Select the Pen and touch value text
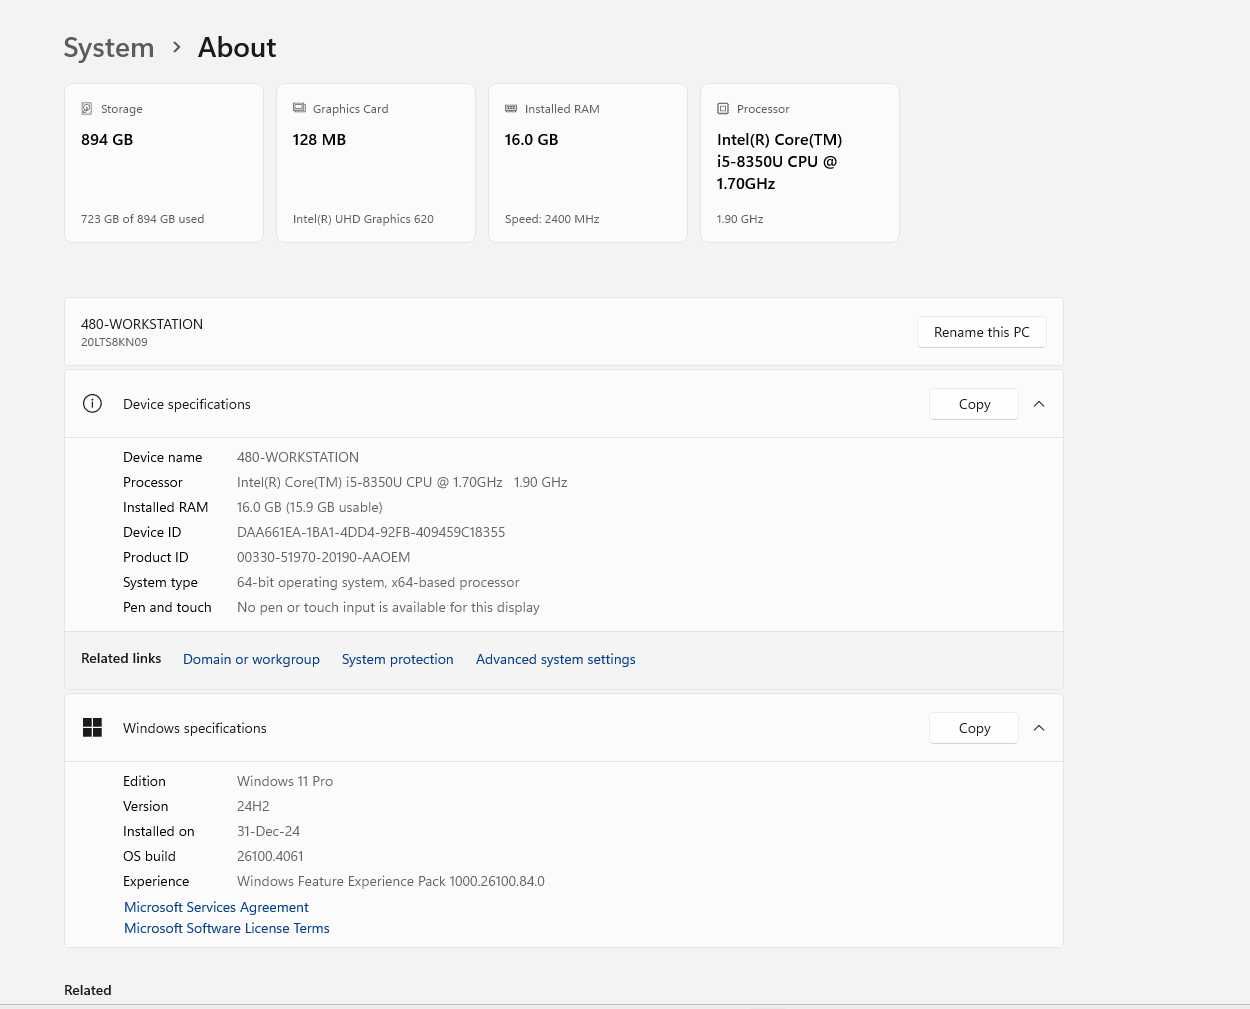The image size is (1250, 1009). point(388,607)
